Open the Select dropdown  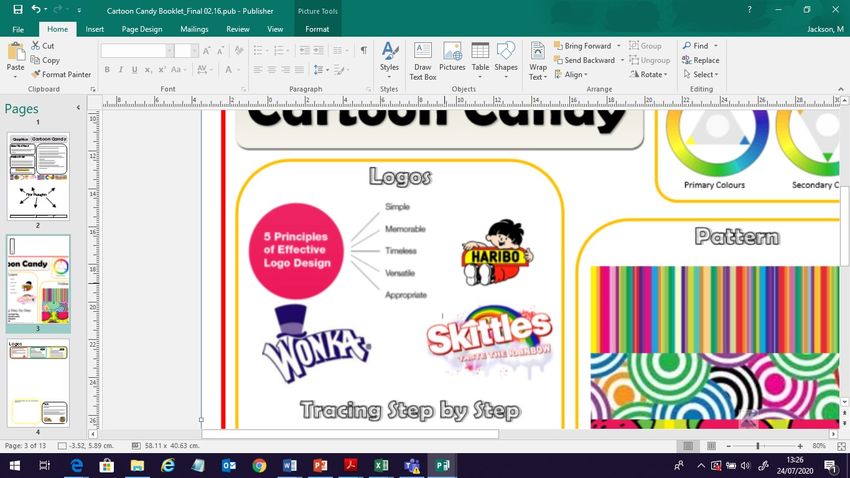[701, 74]
